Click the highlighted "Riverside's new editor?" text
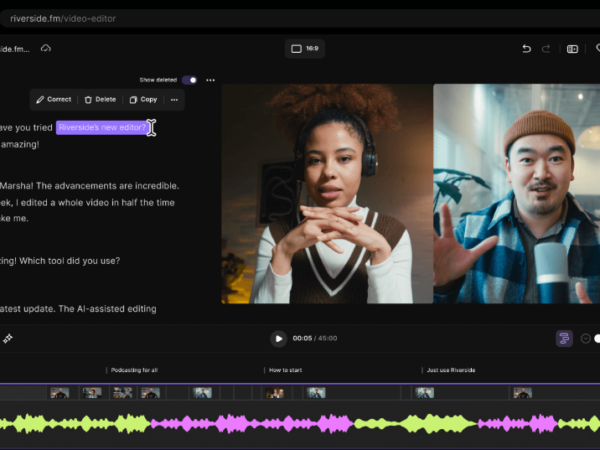The image size is (600, 450). pyautogui.click(x=102, y=127)
